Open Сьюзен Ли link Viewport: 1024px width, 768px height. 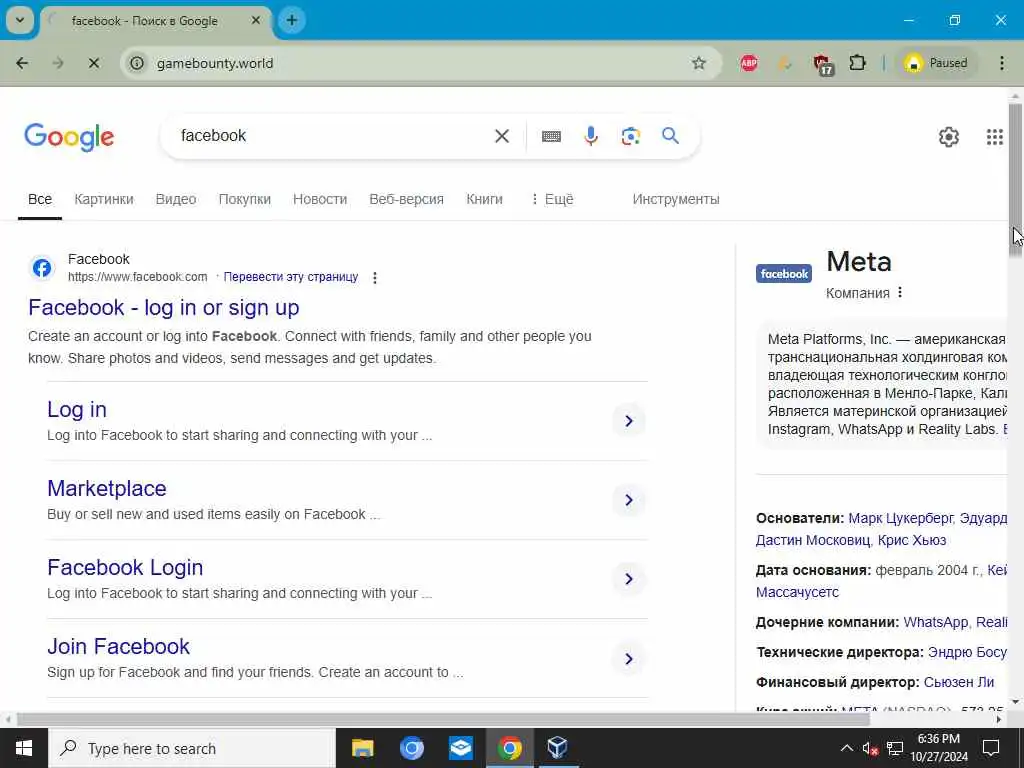959,682
